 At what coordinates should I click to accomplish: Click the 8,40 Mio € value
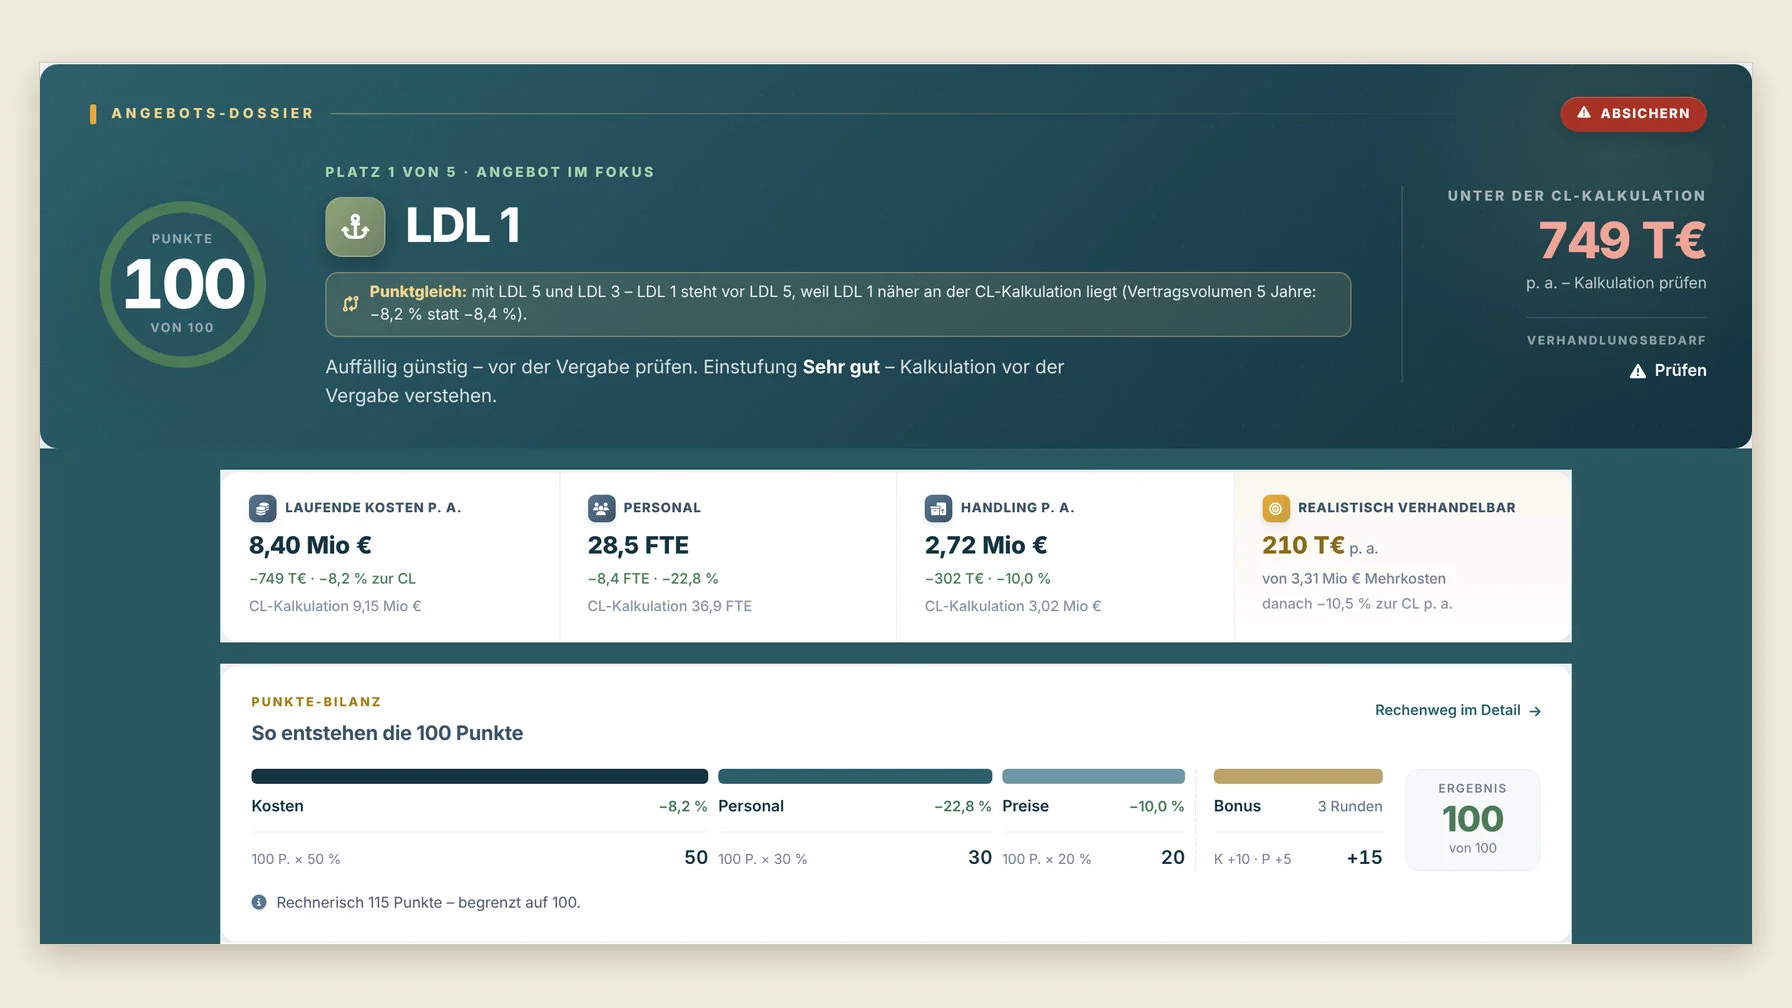tap(310, 545)
